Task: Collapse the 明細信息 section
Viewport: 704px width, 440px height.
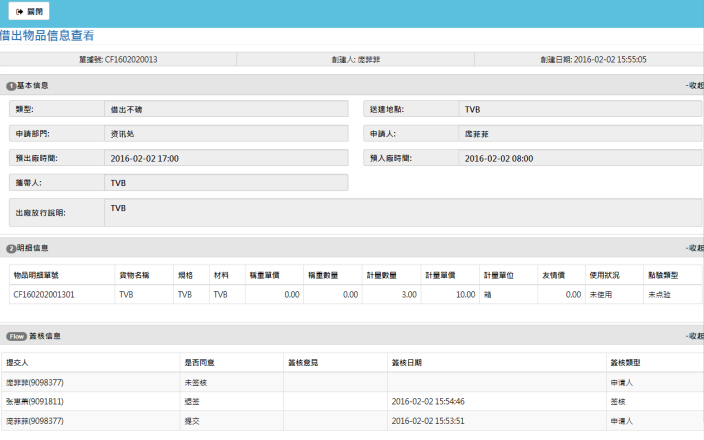Action: point(693,248)
